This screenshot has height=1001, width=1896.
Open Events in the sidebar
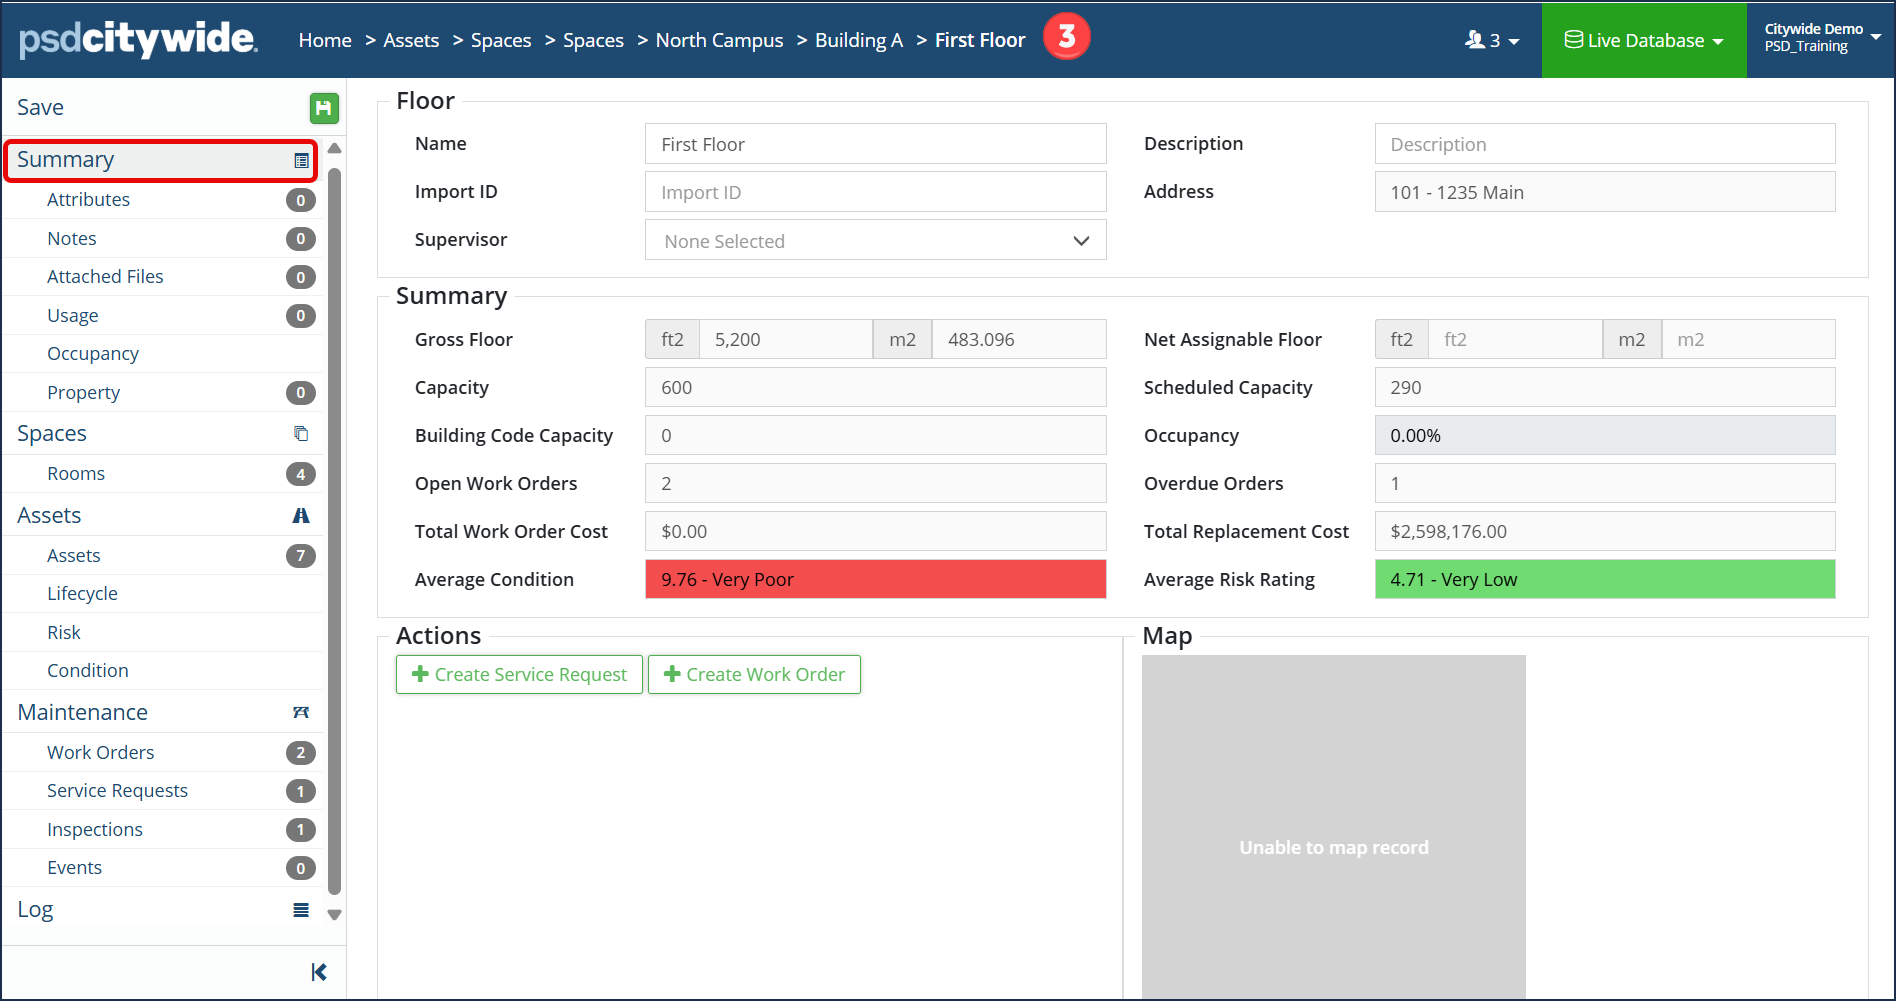(74, 868)
